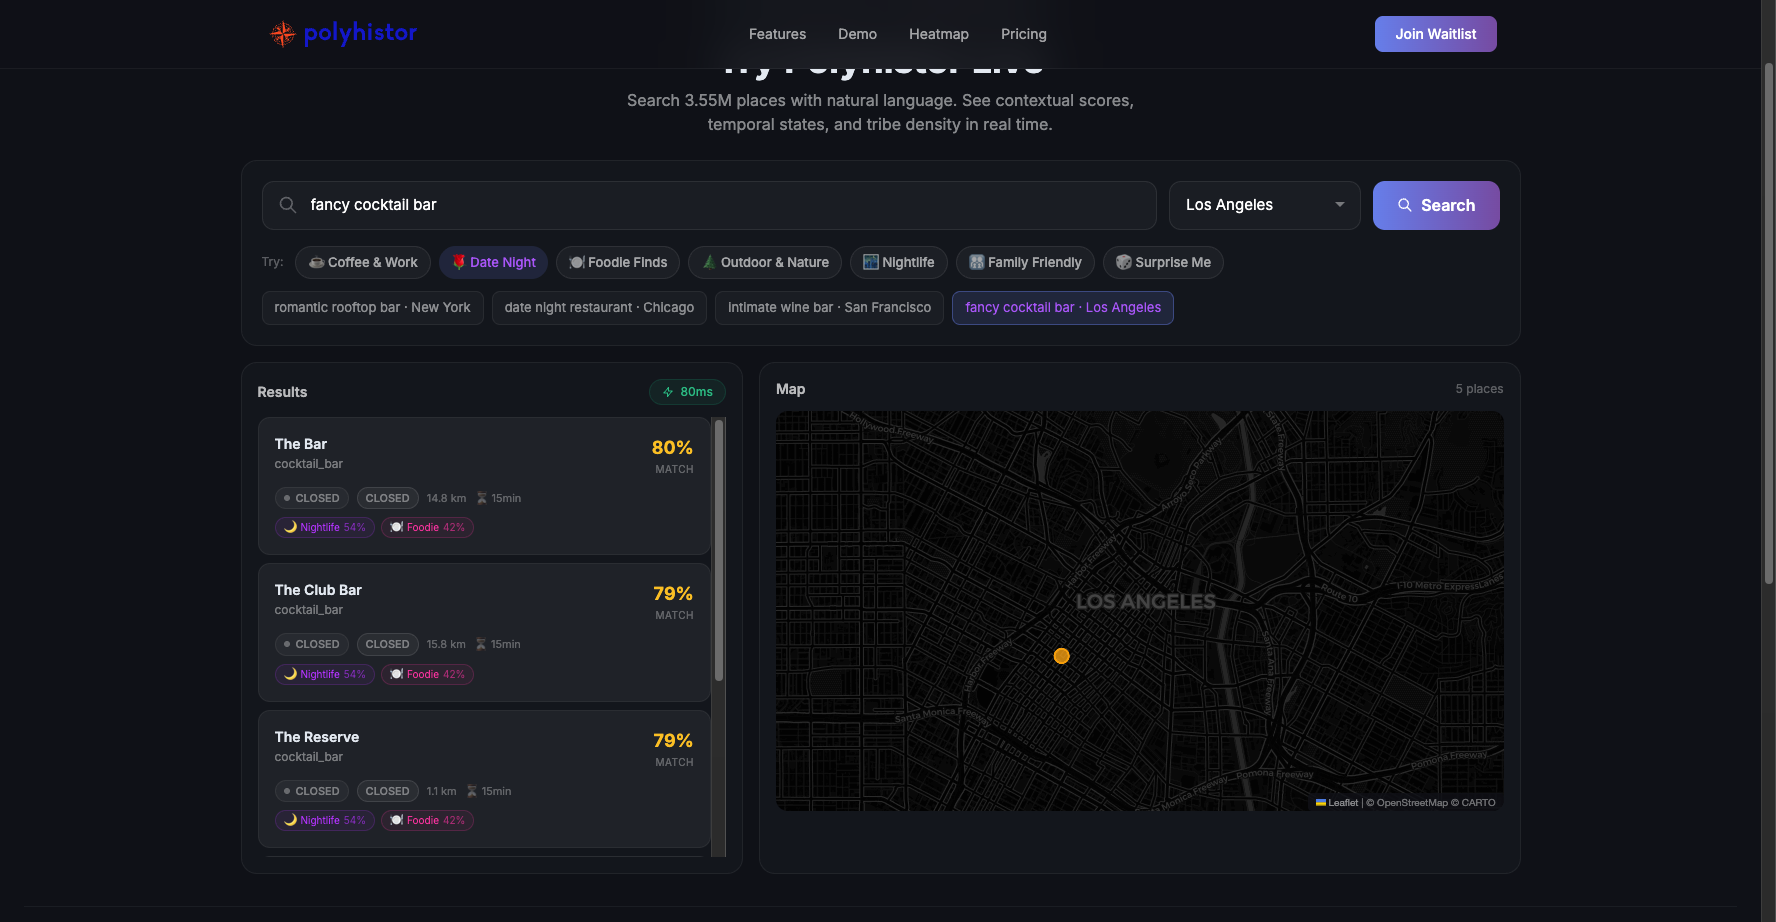
Task: Click the dotted CLOSED badge on The Reserve
Action: click(312, 791)
